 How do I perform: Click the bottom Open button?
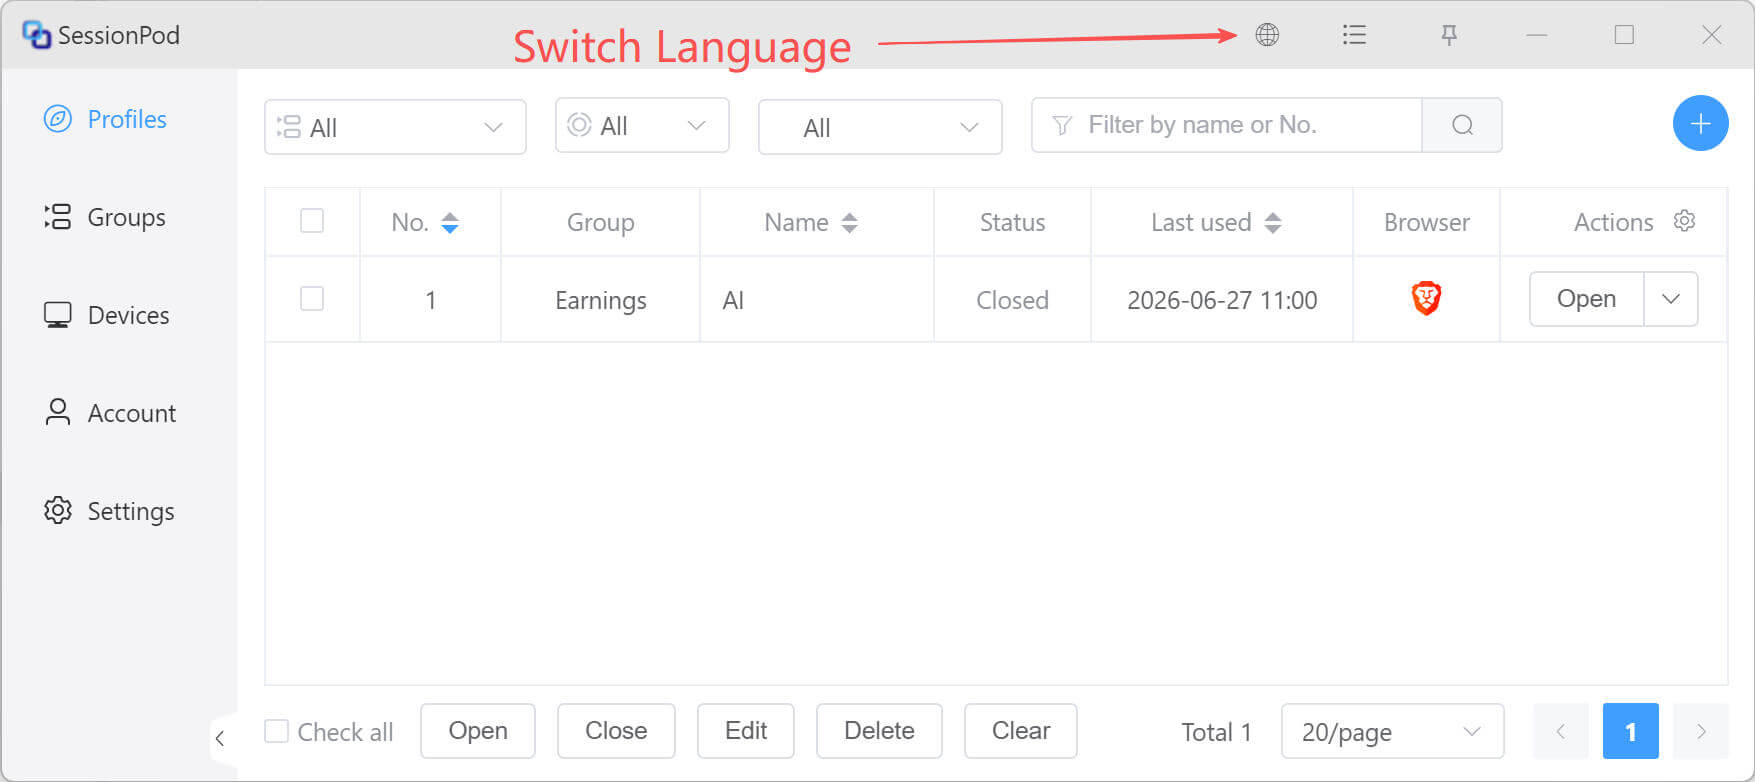(478, 731)
